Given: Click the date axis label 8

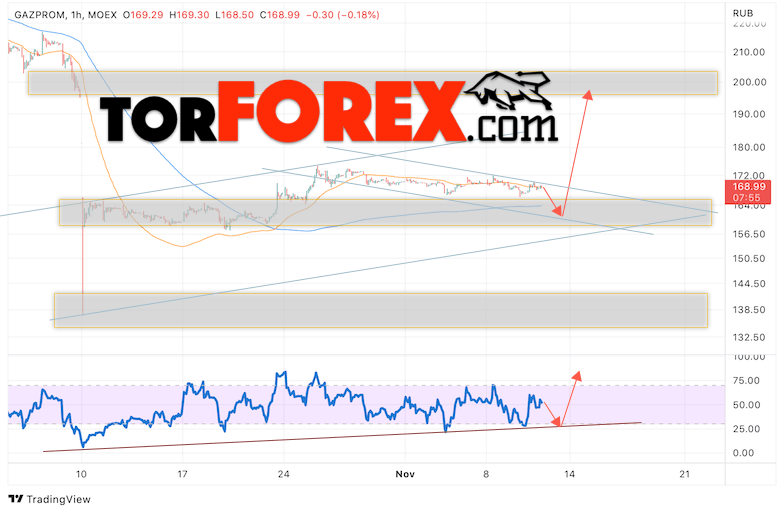Looking at the screenshot, I should click(486, 474).
